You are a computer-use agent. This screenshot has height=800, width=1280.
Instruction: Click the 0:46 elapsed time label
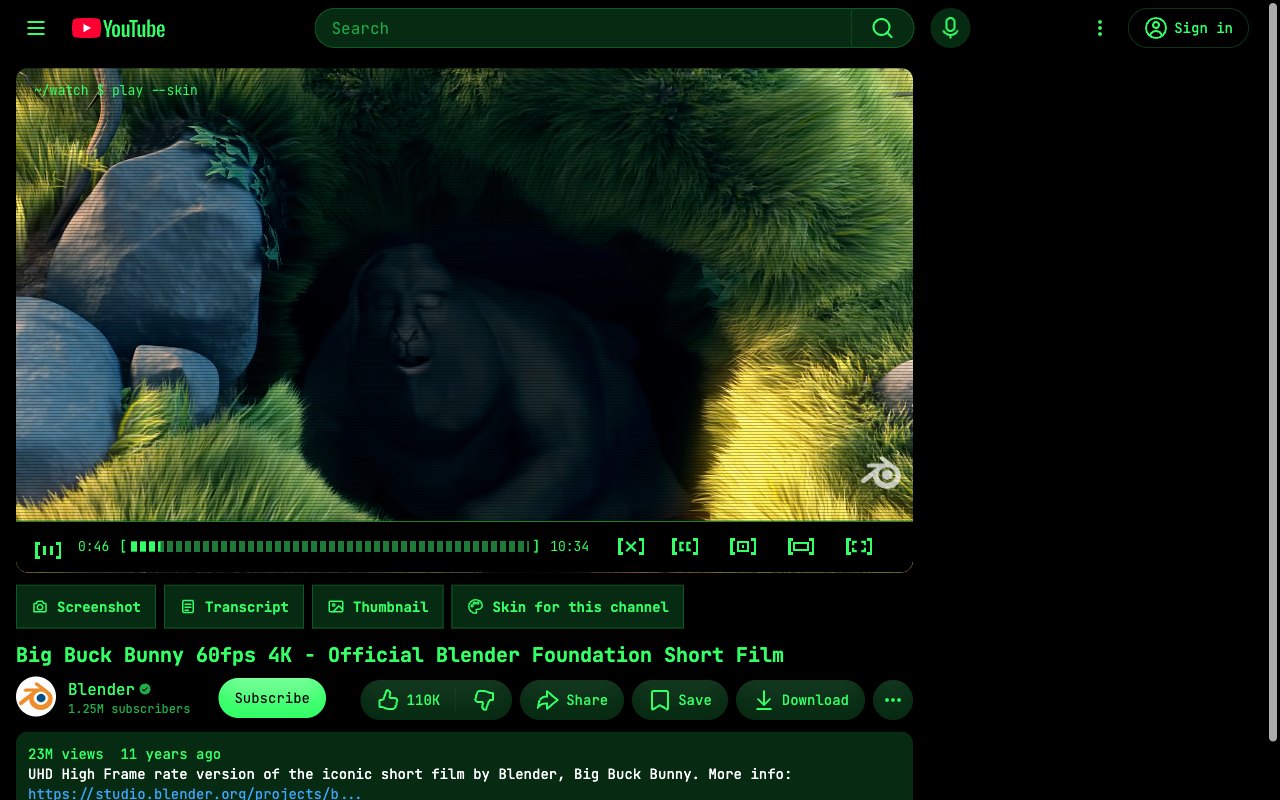[93, 546]
